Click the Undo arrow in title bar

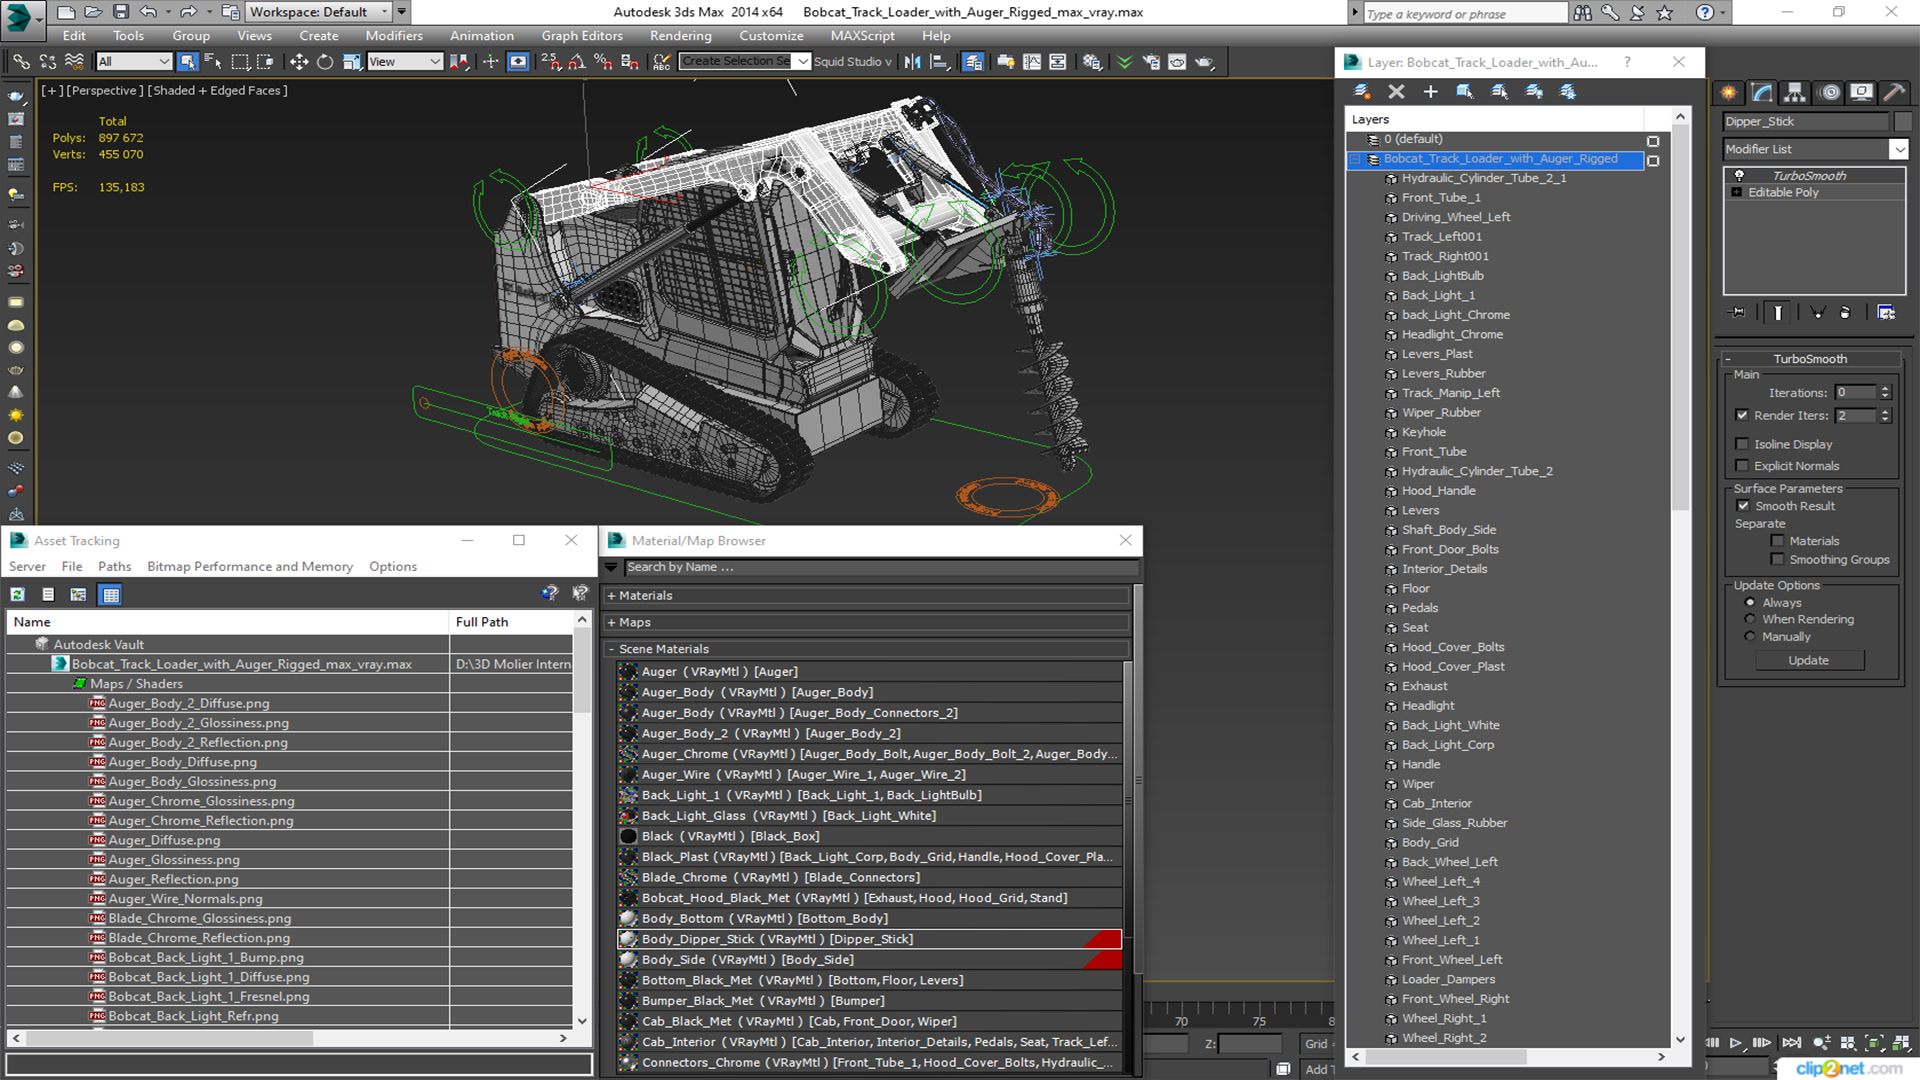[148, 12]
